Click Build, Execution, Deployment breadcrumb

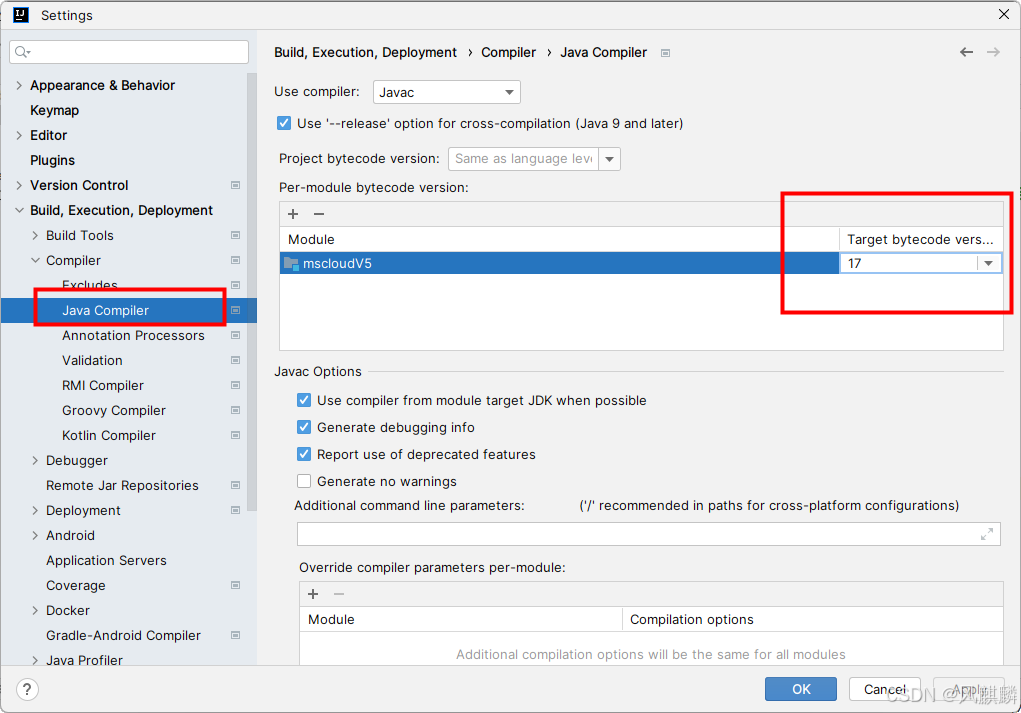[x=365, y=53]
